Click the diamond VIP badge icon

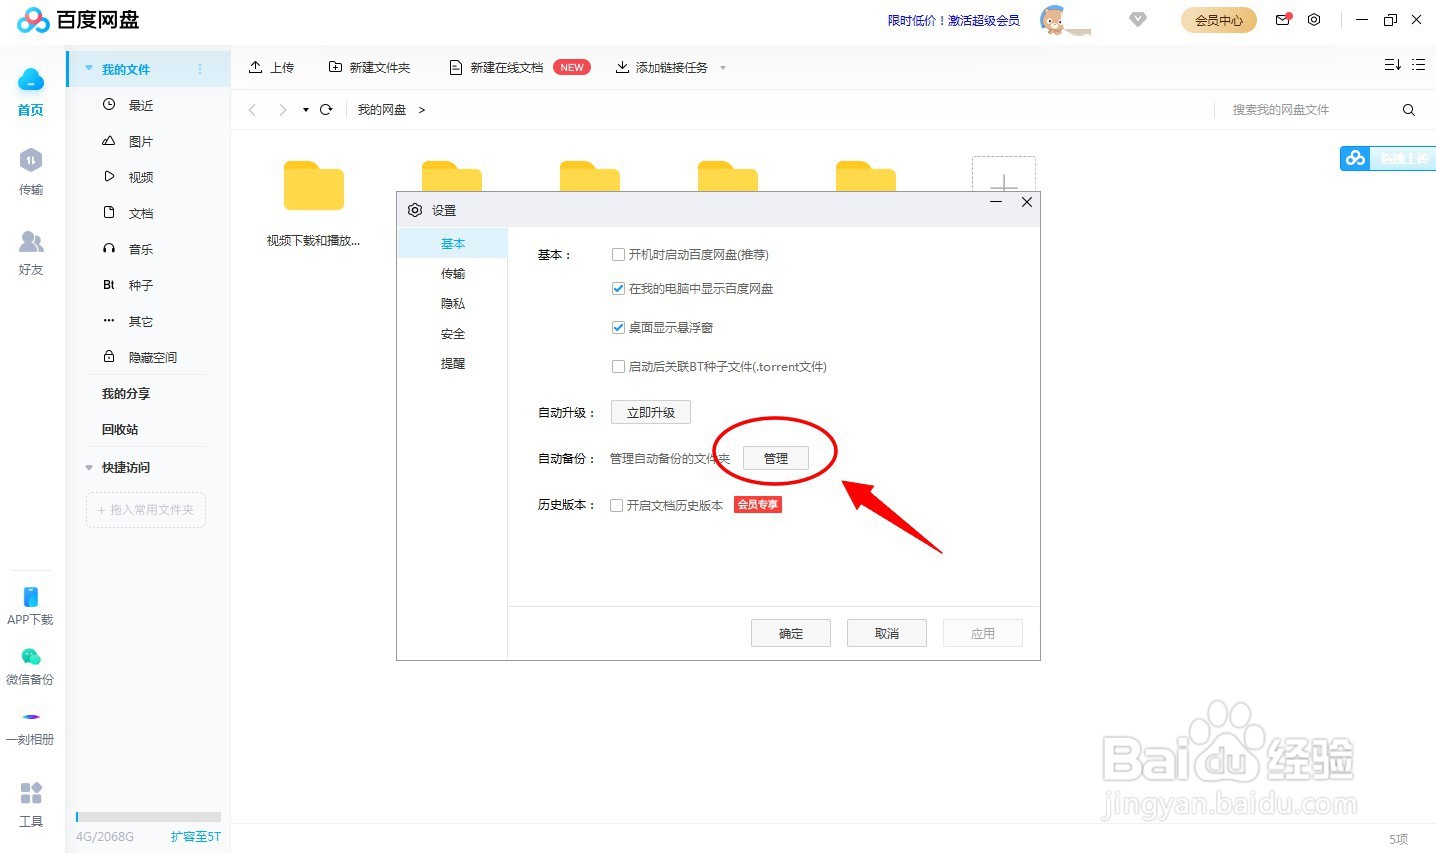point(1138,19)
